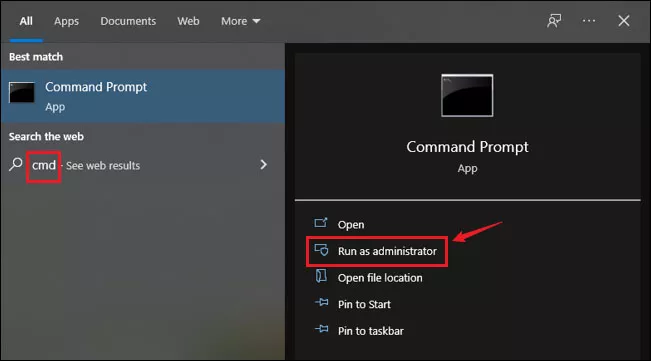Expand web results chevron arrow
The width and height of the screenshot is (651, 361).
263,165
